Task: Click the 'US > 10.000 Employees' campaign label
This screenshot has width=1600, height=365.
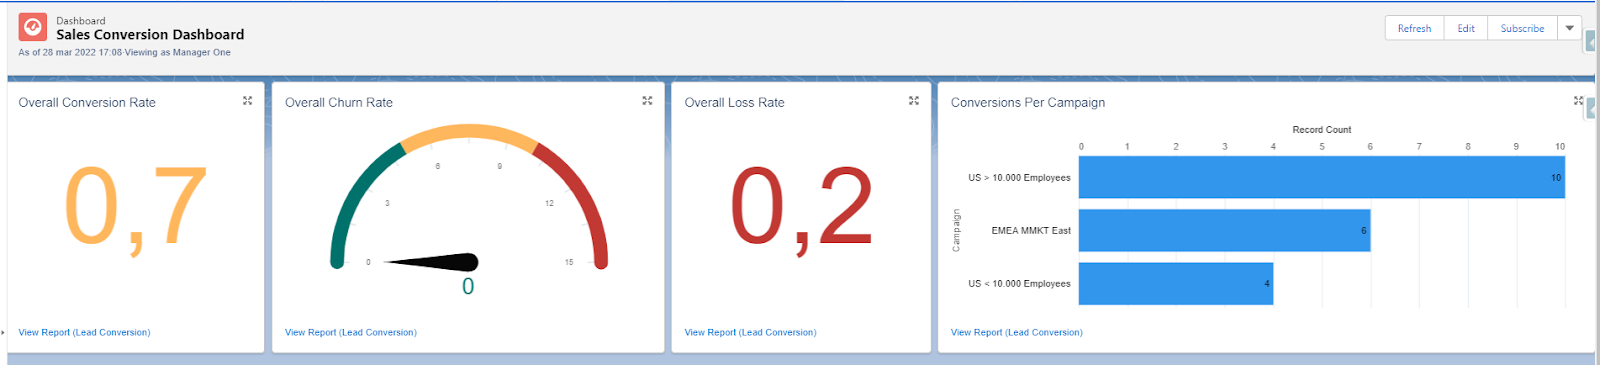Action: [x=1019, y=178]
